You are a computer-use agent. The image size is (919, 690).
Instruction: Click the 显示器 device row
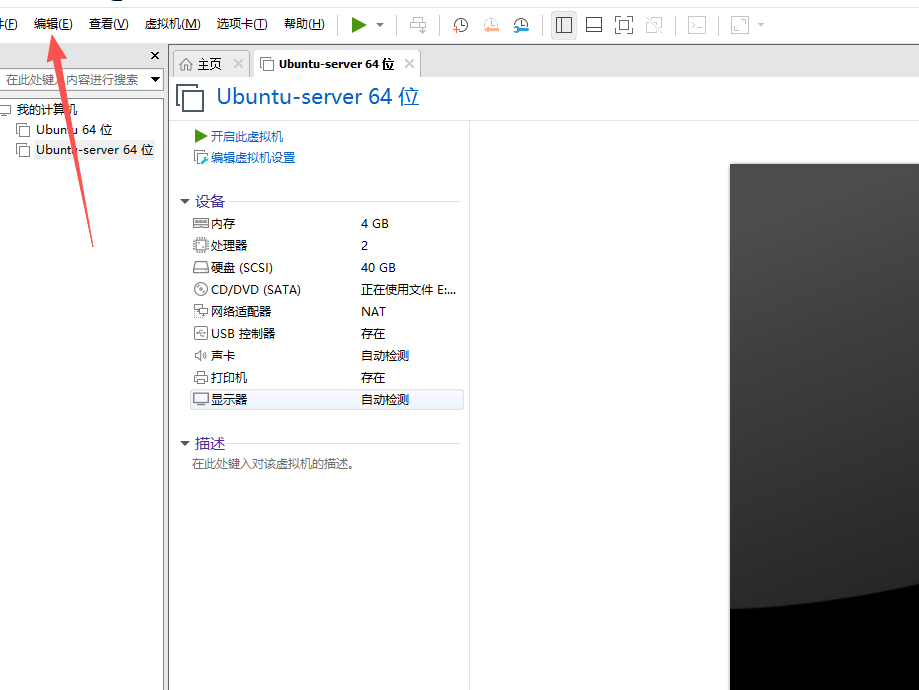(x=326, y=399)
